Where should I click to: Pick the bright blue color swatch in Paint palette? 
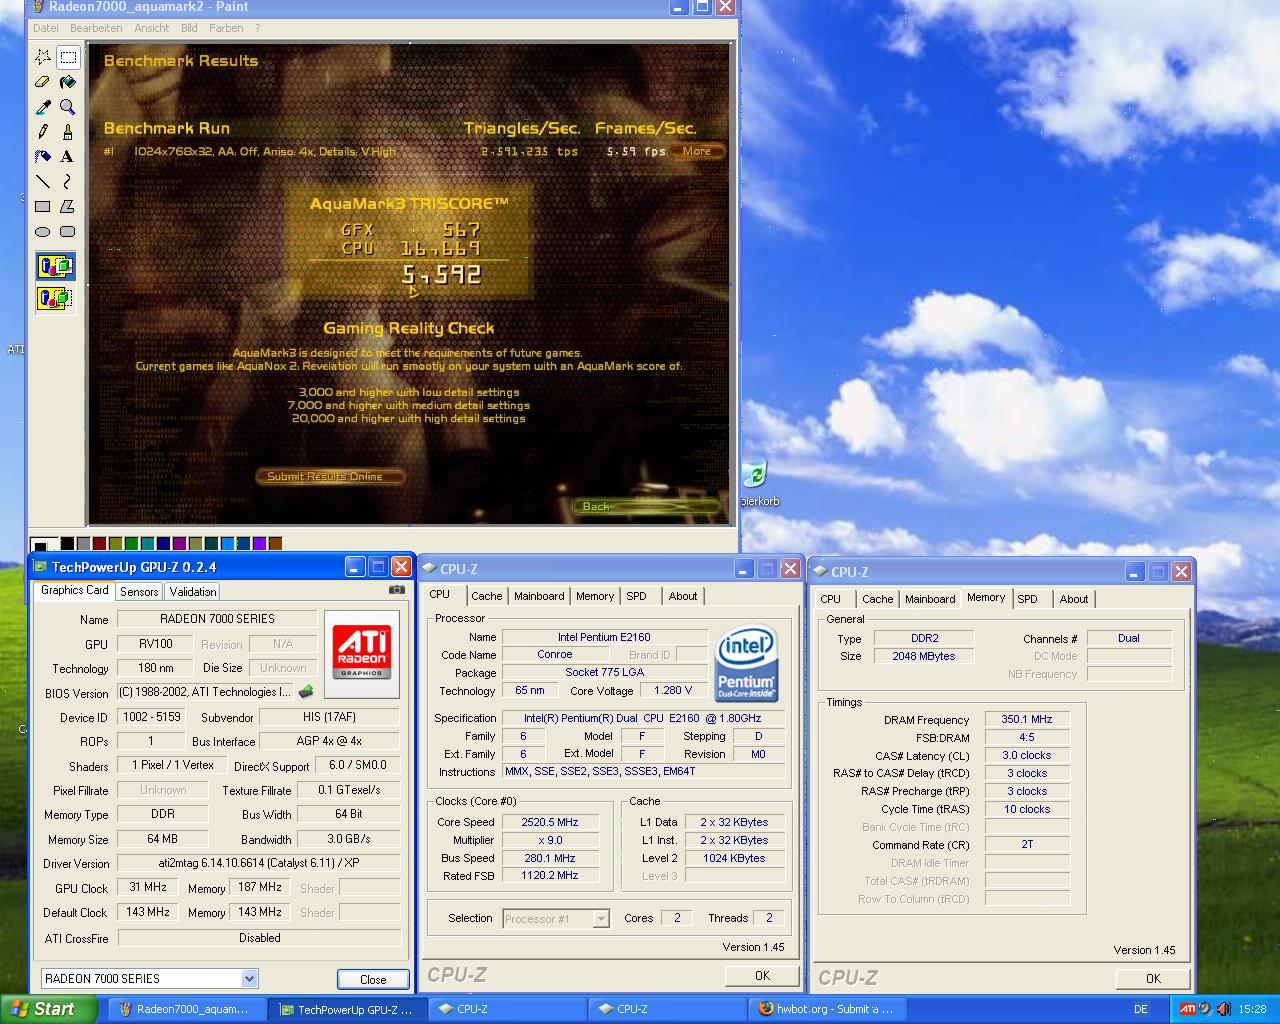click(227, 543)
